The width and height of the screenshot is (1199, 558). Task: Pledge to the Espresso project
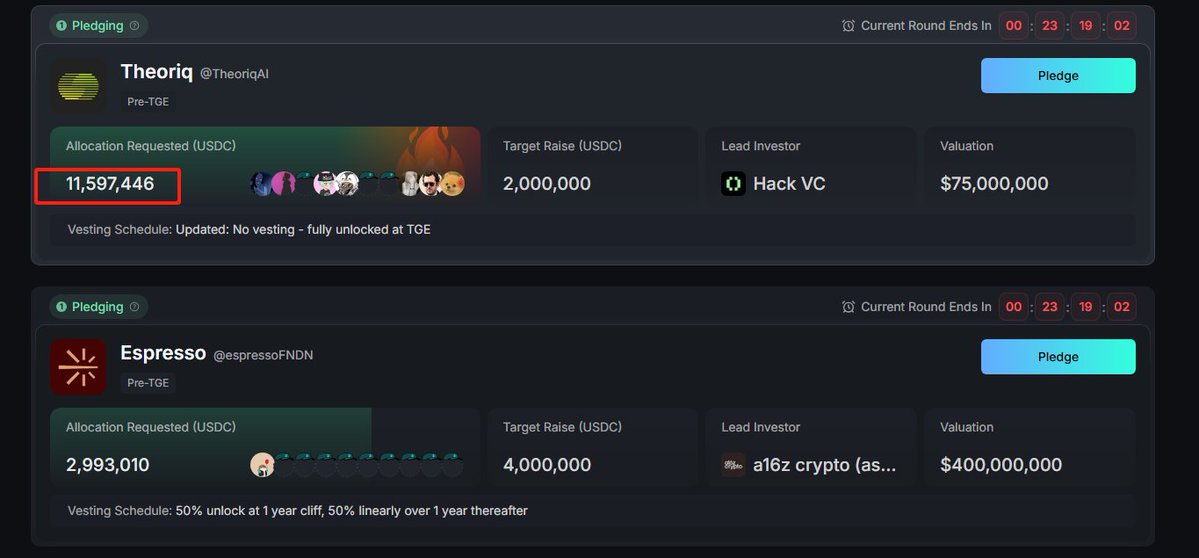[1058, 357]
